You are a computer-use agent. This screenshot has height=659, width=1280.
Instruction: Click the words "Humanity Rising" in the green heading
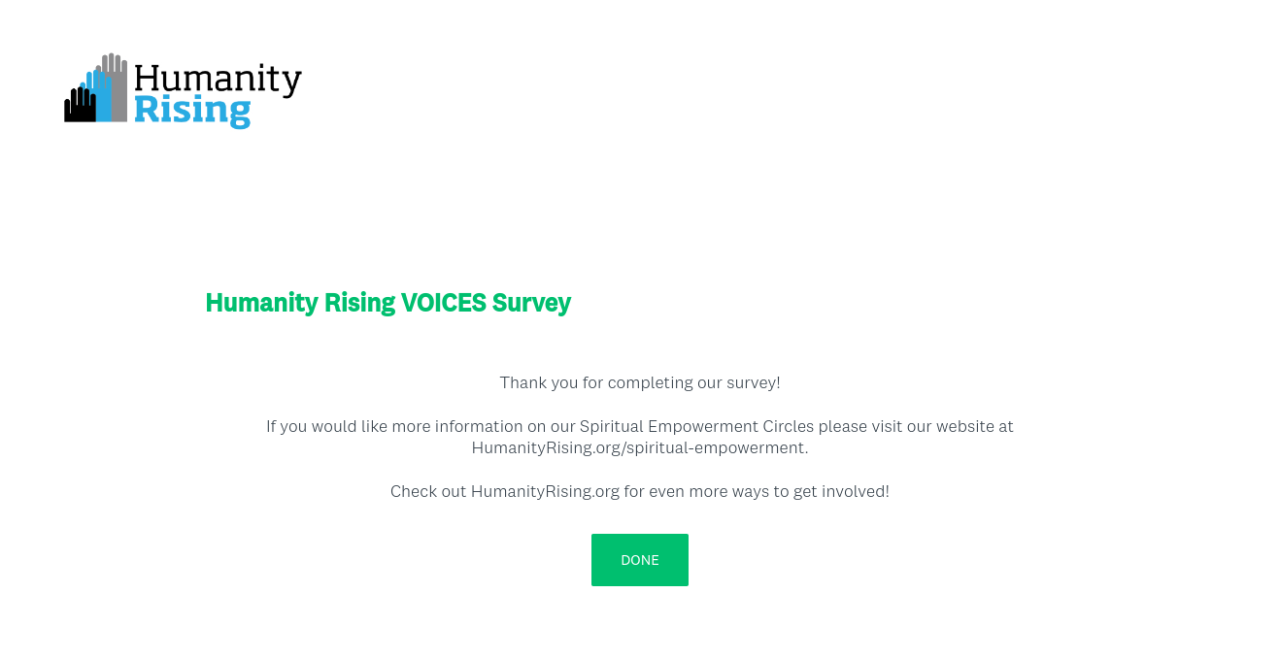tap(300, 302)
